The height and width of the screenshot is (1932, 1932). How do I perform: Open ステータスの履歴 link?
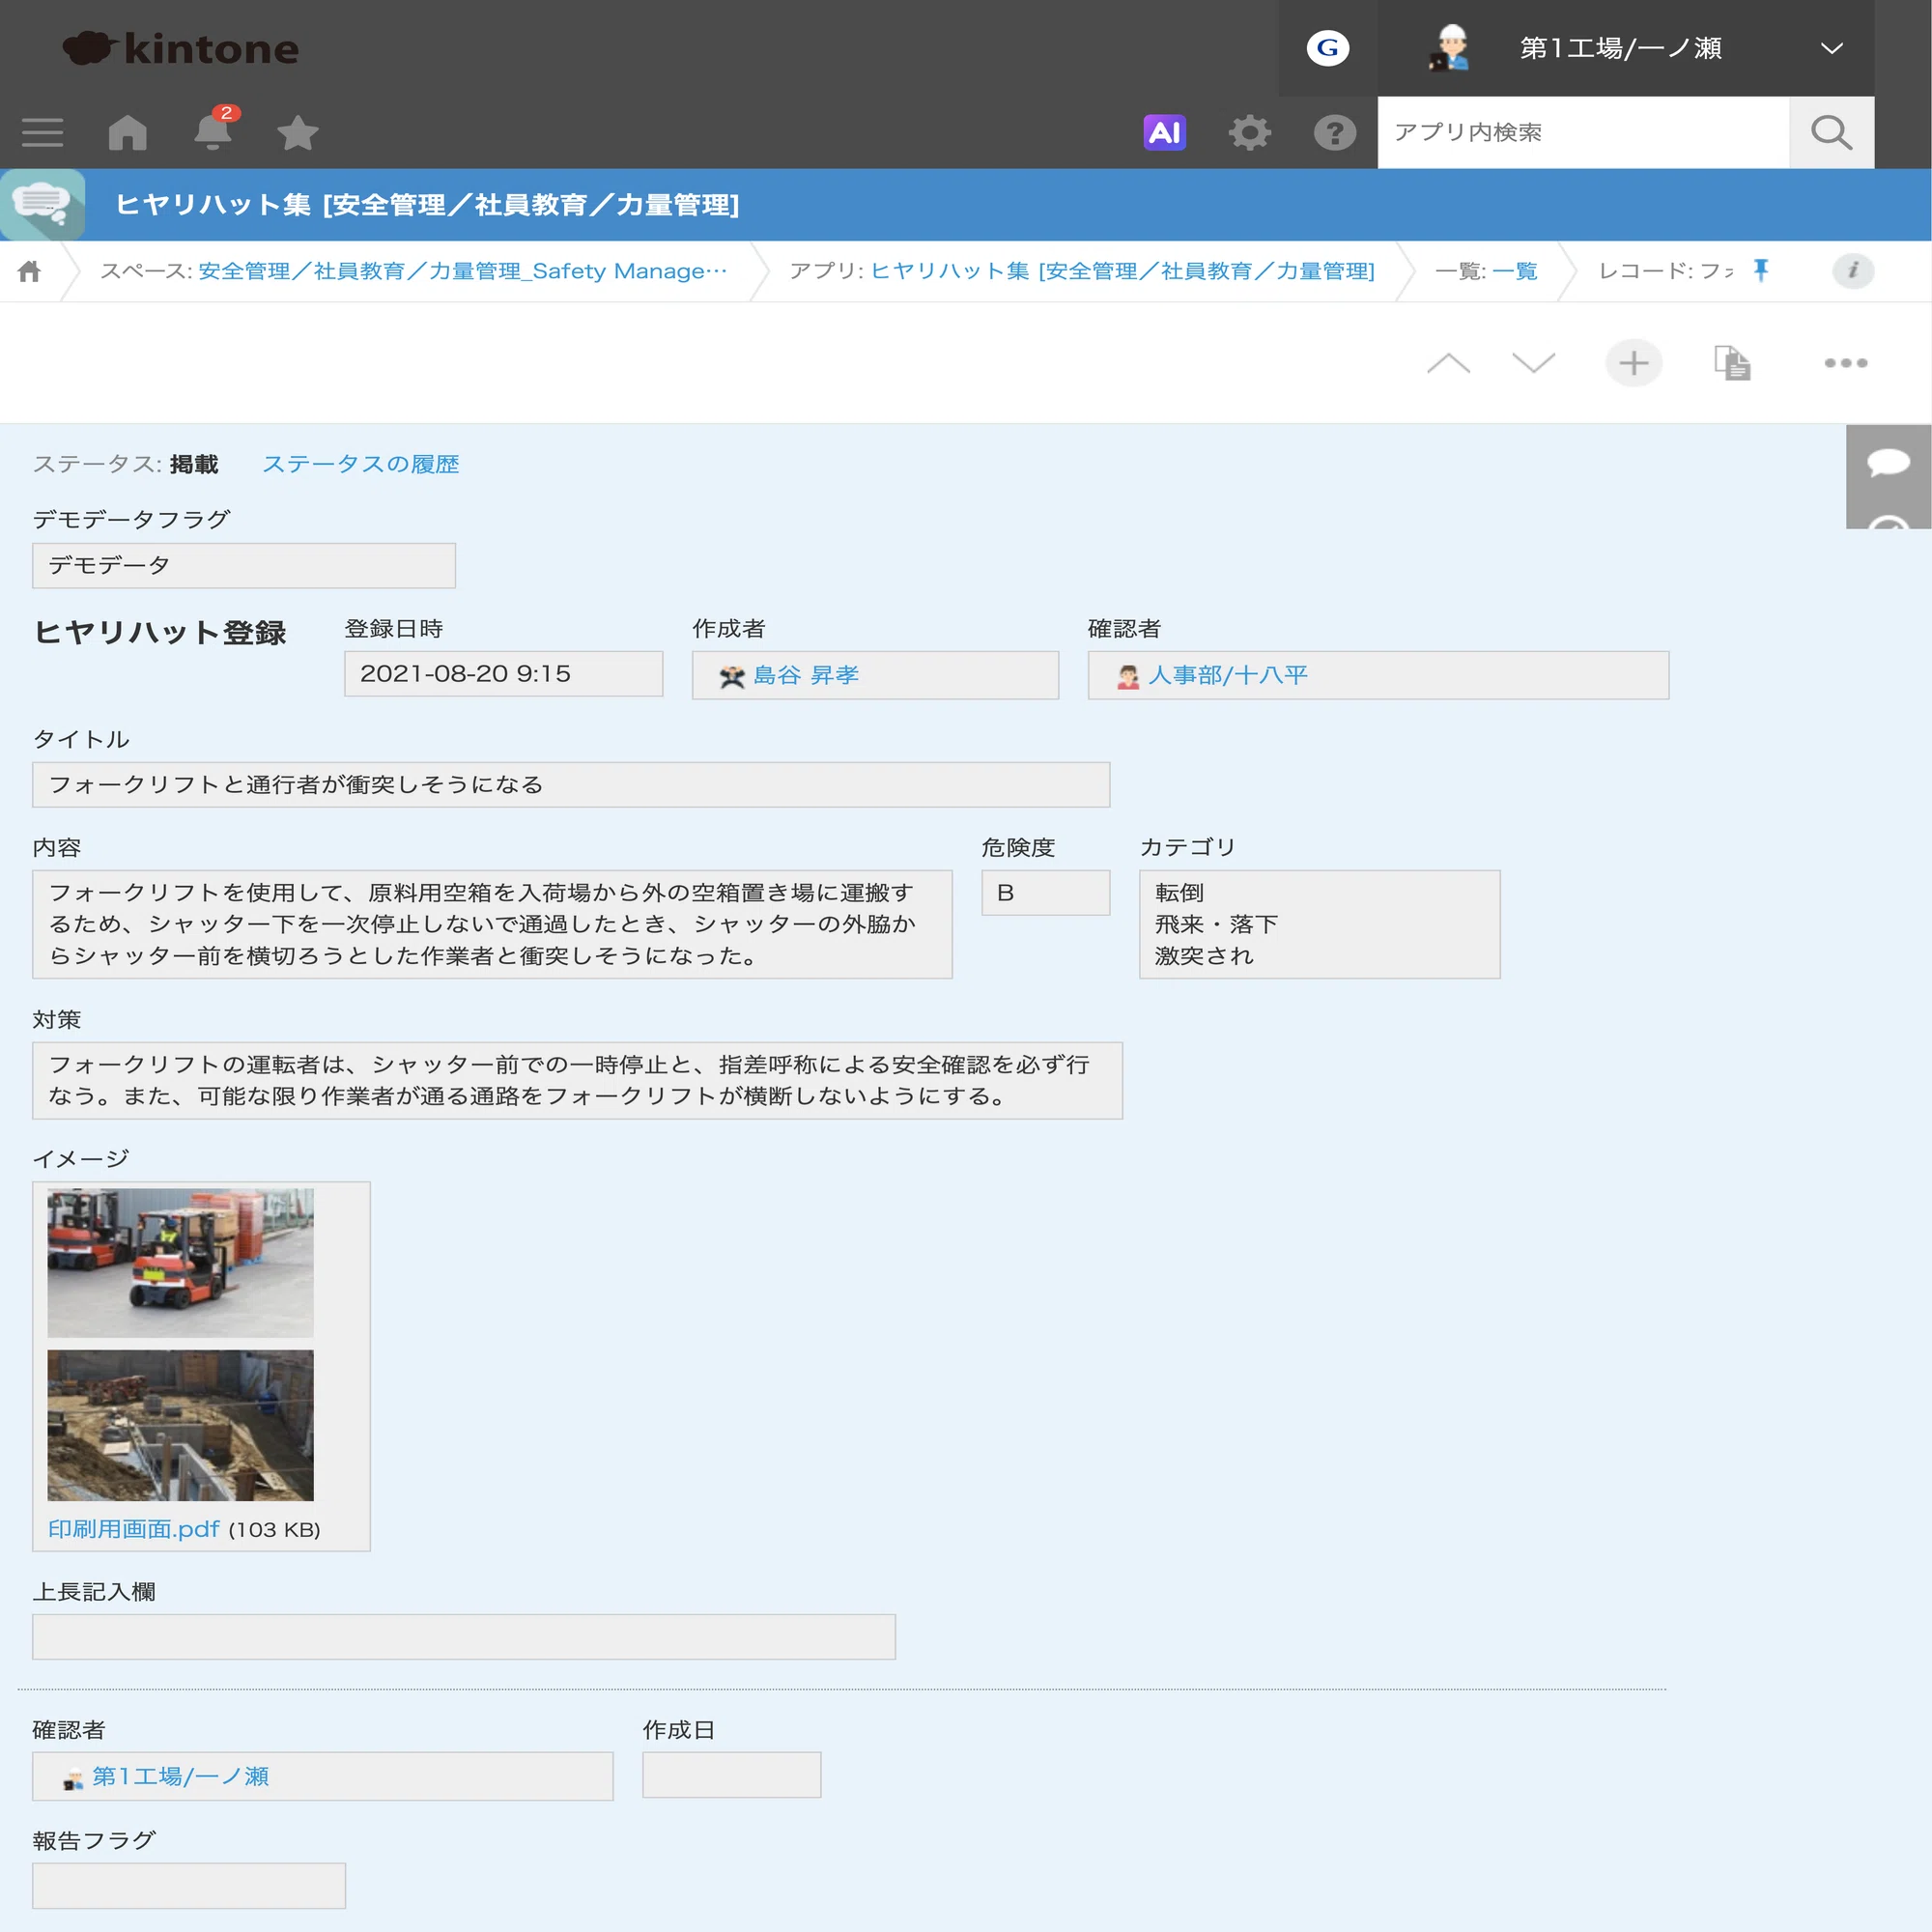(x=360, y=464)
